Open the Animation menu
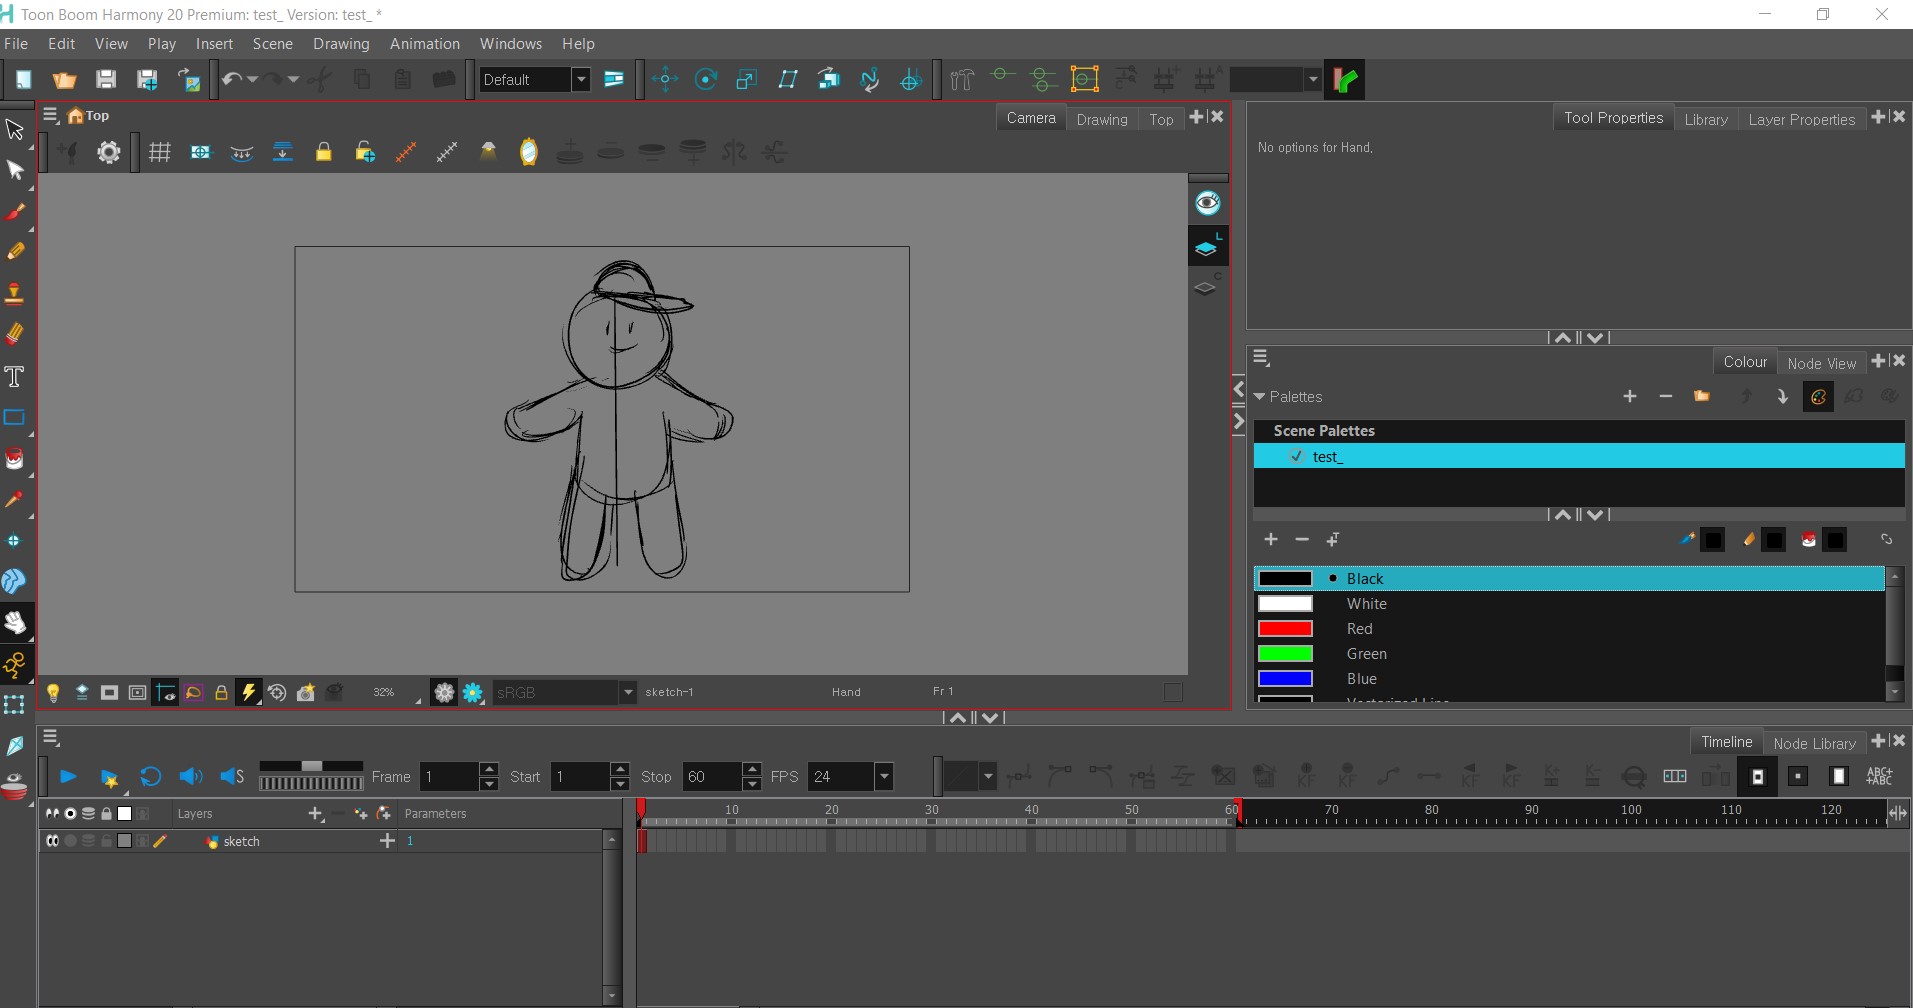 click(x=425, y=43)
